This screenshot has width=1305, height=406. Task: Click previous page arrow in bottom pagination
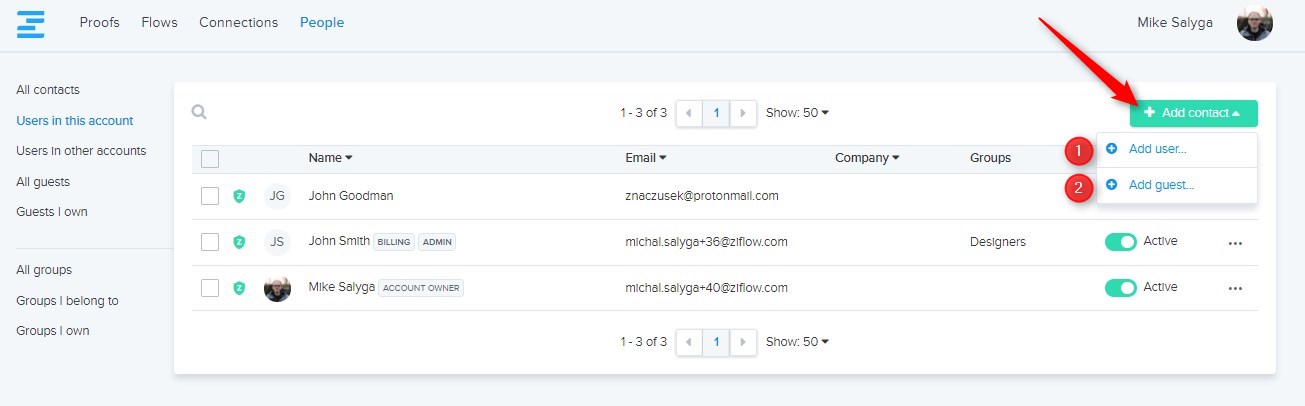coord(690,342)
